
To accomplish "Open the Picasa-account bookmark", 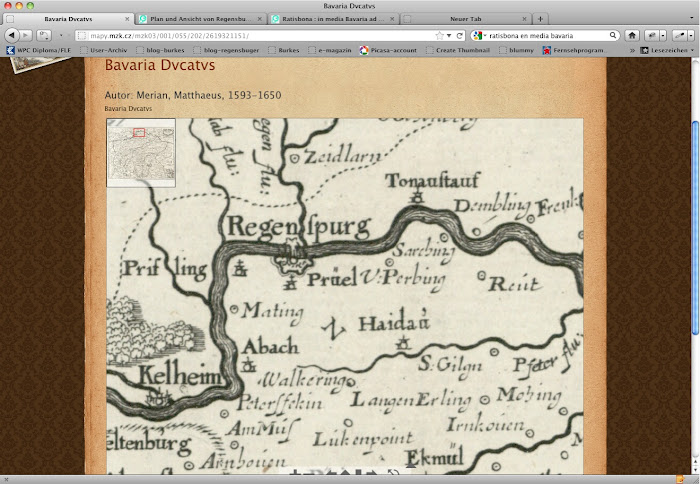I will tap(388, 50).
